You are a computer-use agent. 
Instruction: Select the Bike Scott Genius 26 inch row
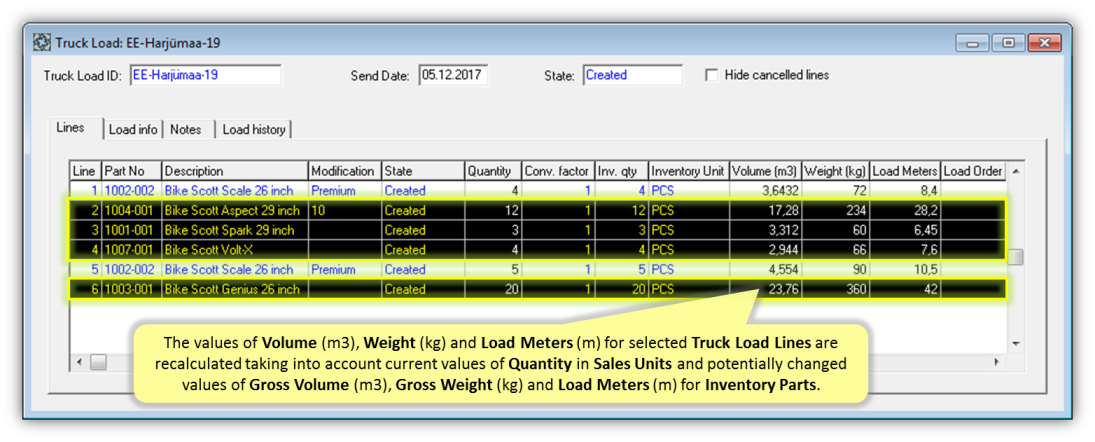click(538, 289)
